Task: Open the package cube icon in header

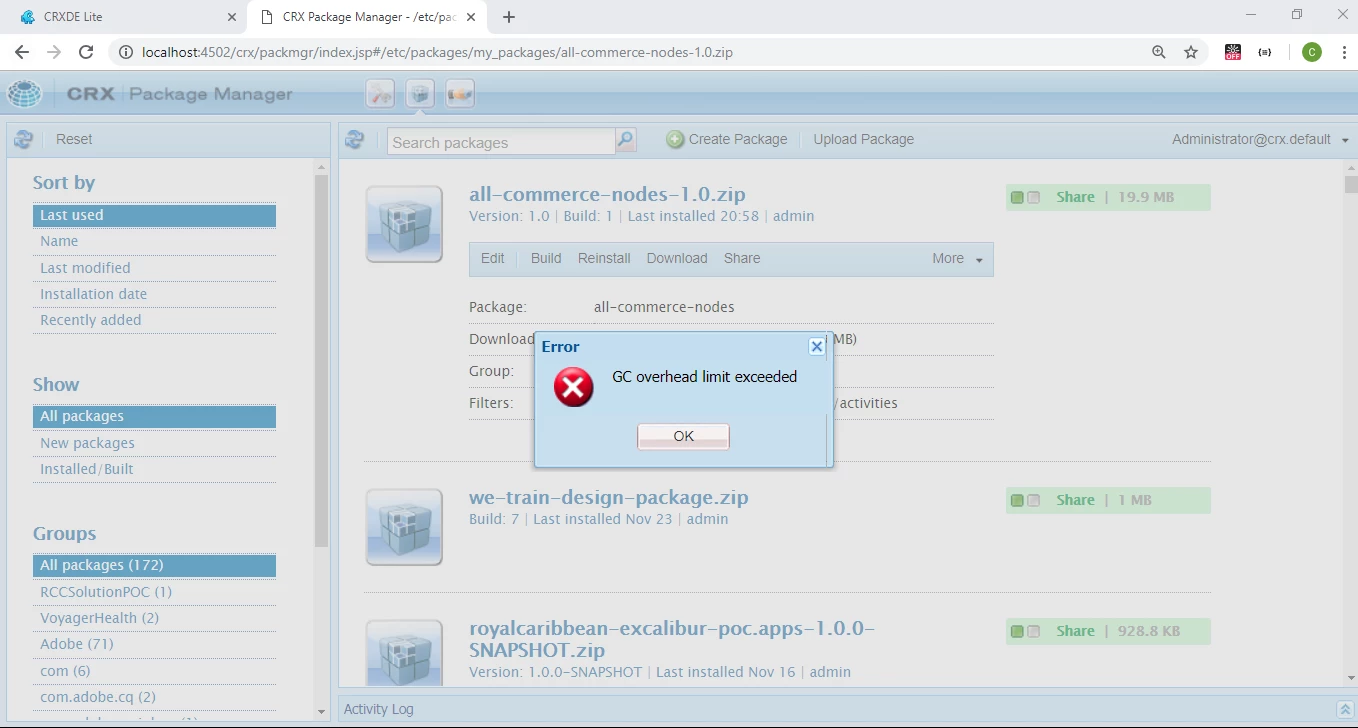Action: pyautogui.click(x=420, y=94)
